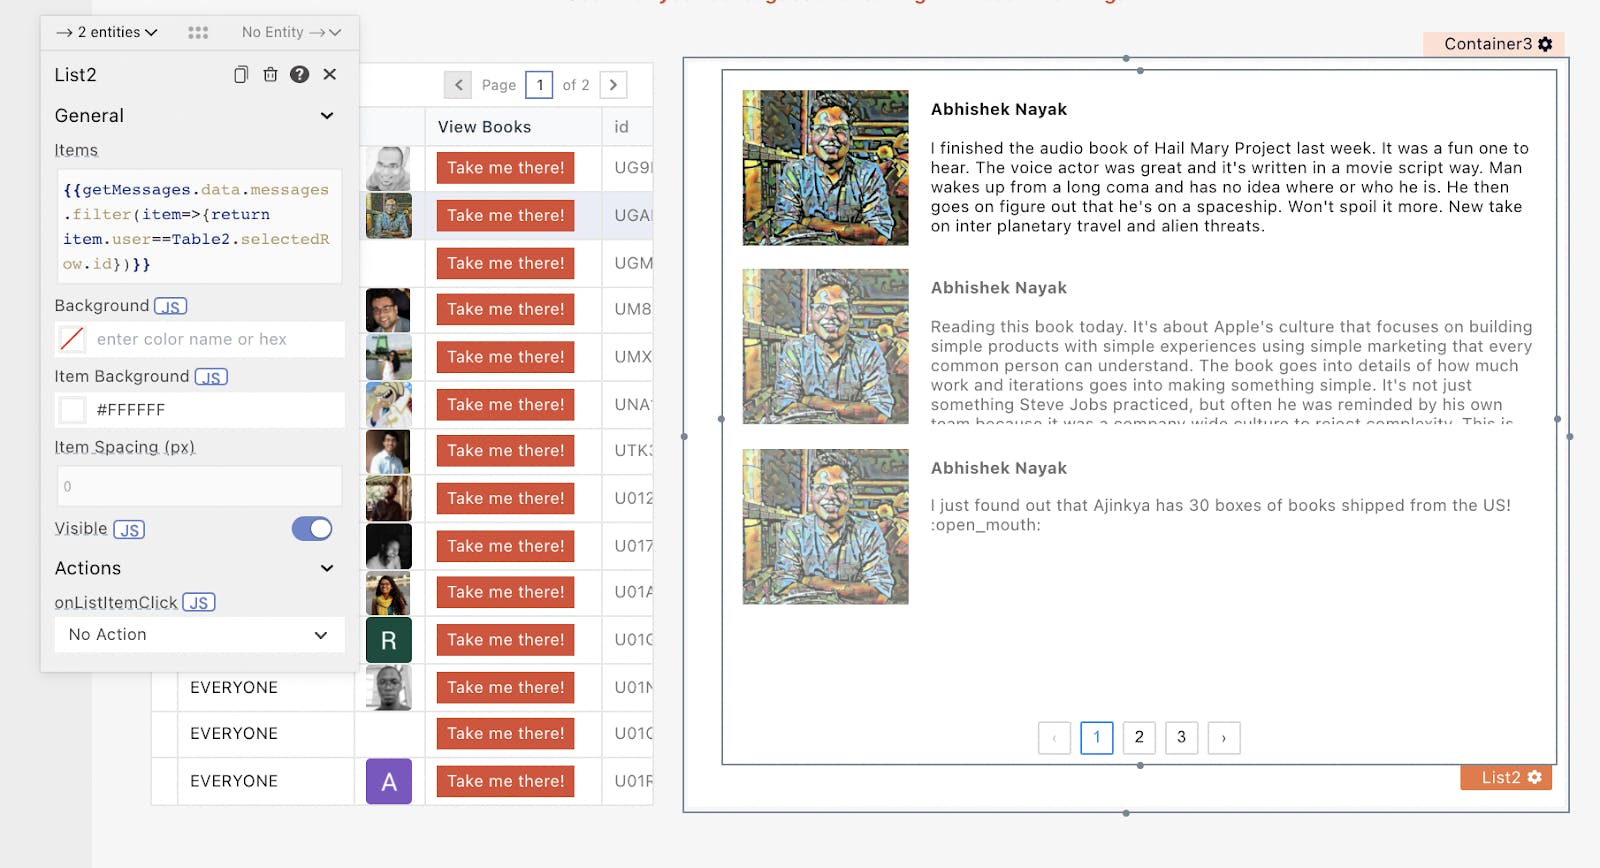
Task: Go to the table's next page arrow
Action: [x=613, y=85]
